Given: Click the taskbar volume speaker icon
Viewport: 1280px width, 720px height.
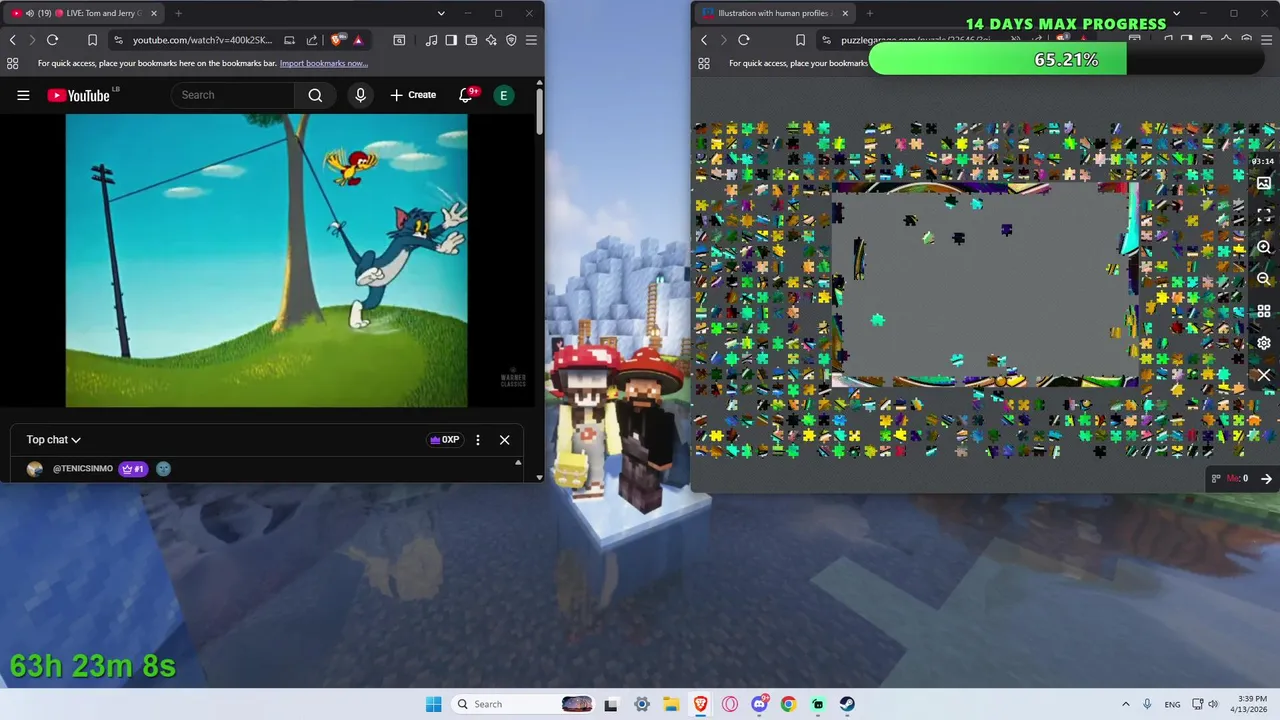Looking at the screenshot, I should point(1213,704).
